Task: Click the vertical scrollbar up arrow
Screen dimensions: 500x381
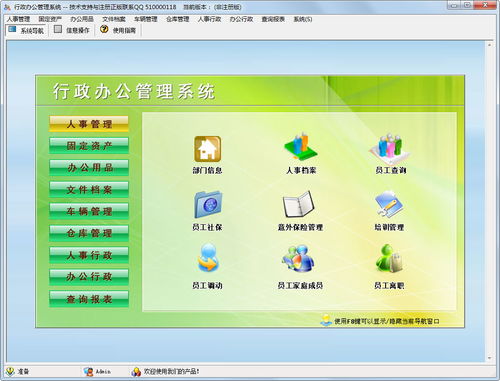Action: 489,45
